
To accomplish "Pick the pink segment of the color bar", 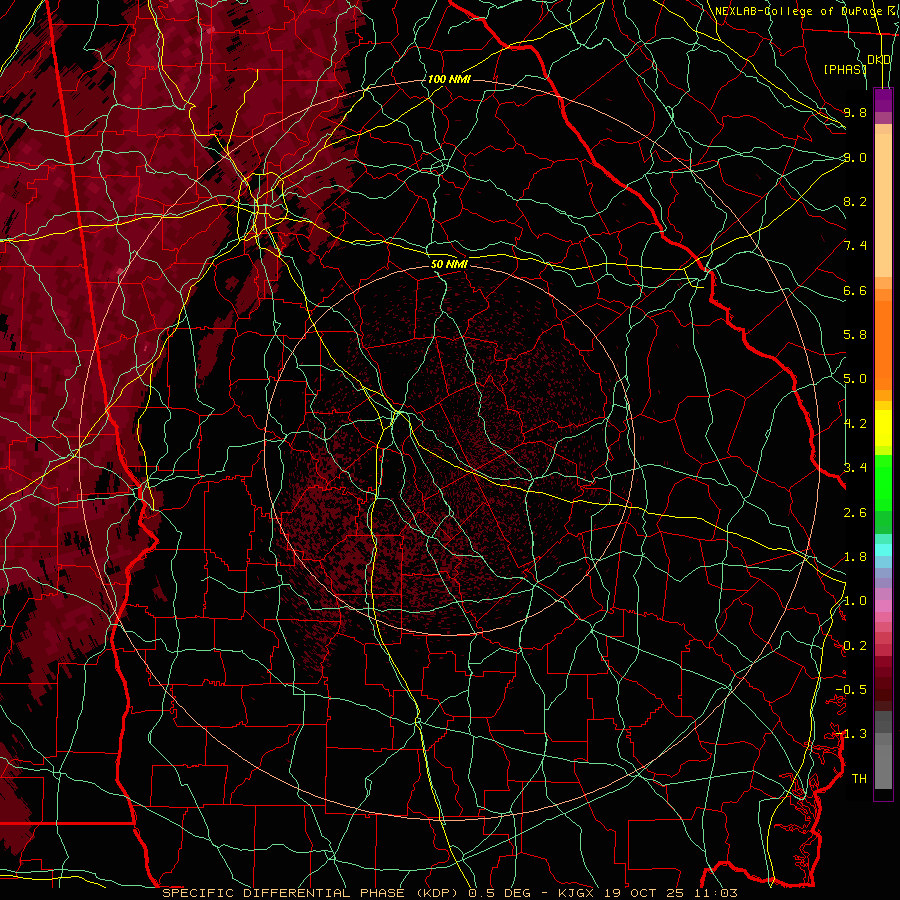I will point(883,606).
